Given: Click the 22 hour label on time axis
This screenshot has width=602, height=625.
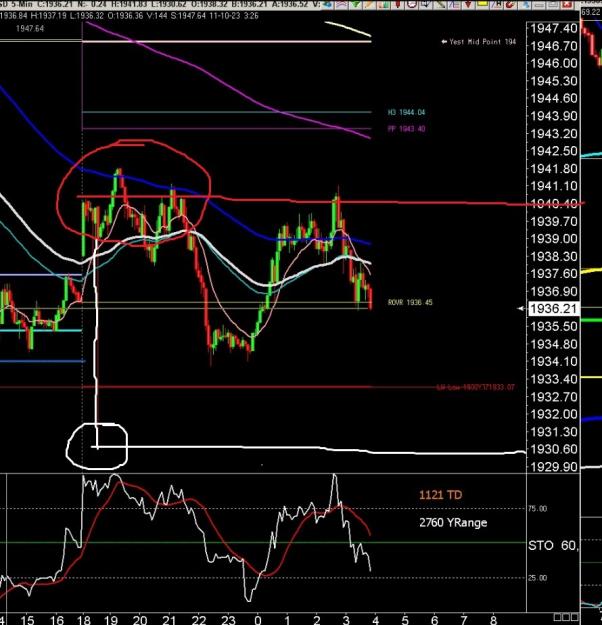Looking at the screenshot, I should (x=199, y=620).
